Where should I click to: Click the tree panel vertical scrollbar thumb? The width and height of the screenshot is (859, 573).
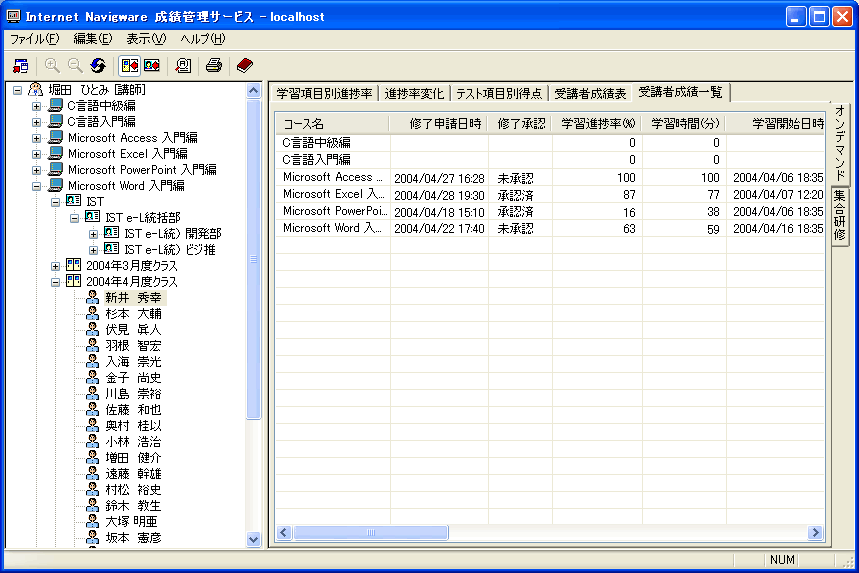pos(253,259)
